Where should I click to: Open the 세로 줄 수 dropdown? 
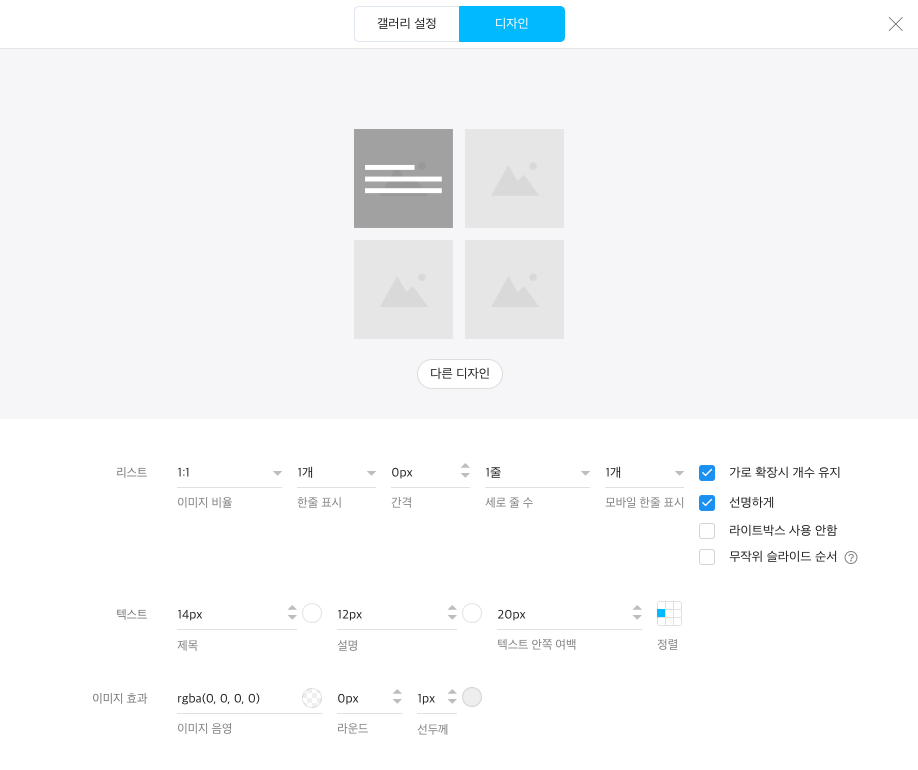click(x=537, y=473)
